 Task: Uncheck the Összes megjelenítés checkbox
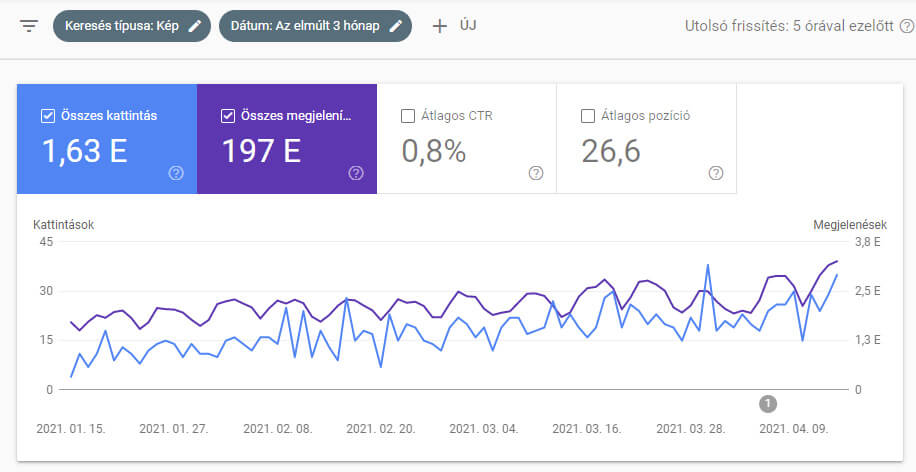tap(227, 116)
